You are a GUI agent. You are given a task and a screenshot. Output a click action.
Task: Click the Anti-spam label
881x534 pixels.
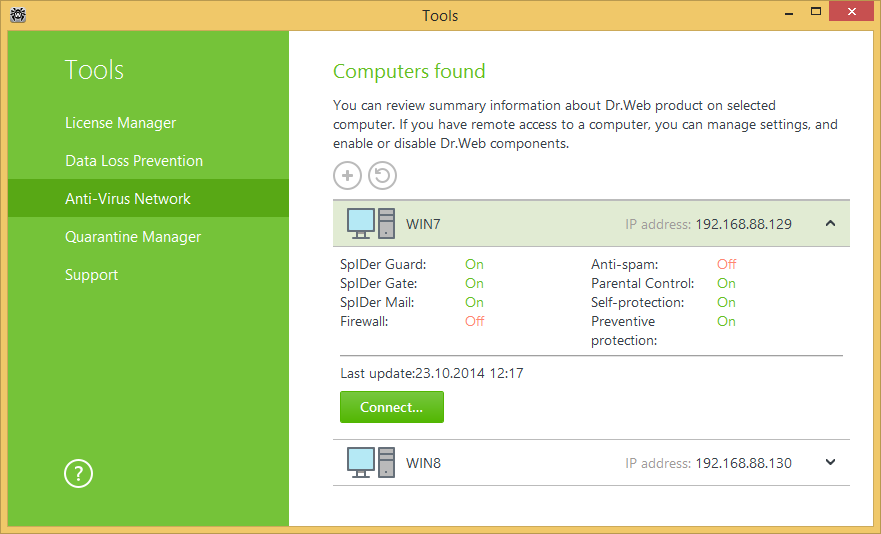coord(624,264)
